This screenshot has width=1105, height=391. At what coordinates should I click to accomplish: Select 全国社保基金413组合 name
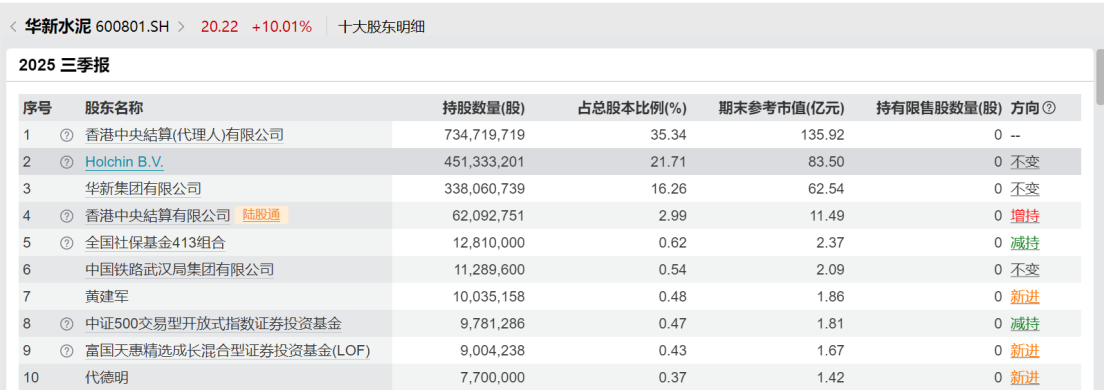[x=155, y=243]
